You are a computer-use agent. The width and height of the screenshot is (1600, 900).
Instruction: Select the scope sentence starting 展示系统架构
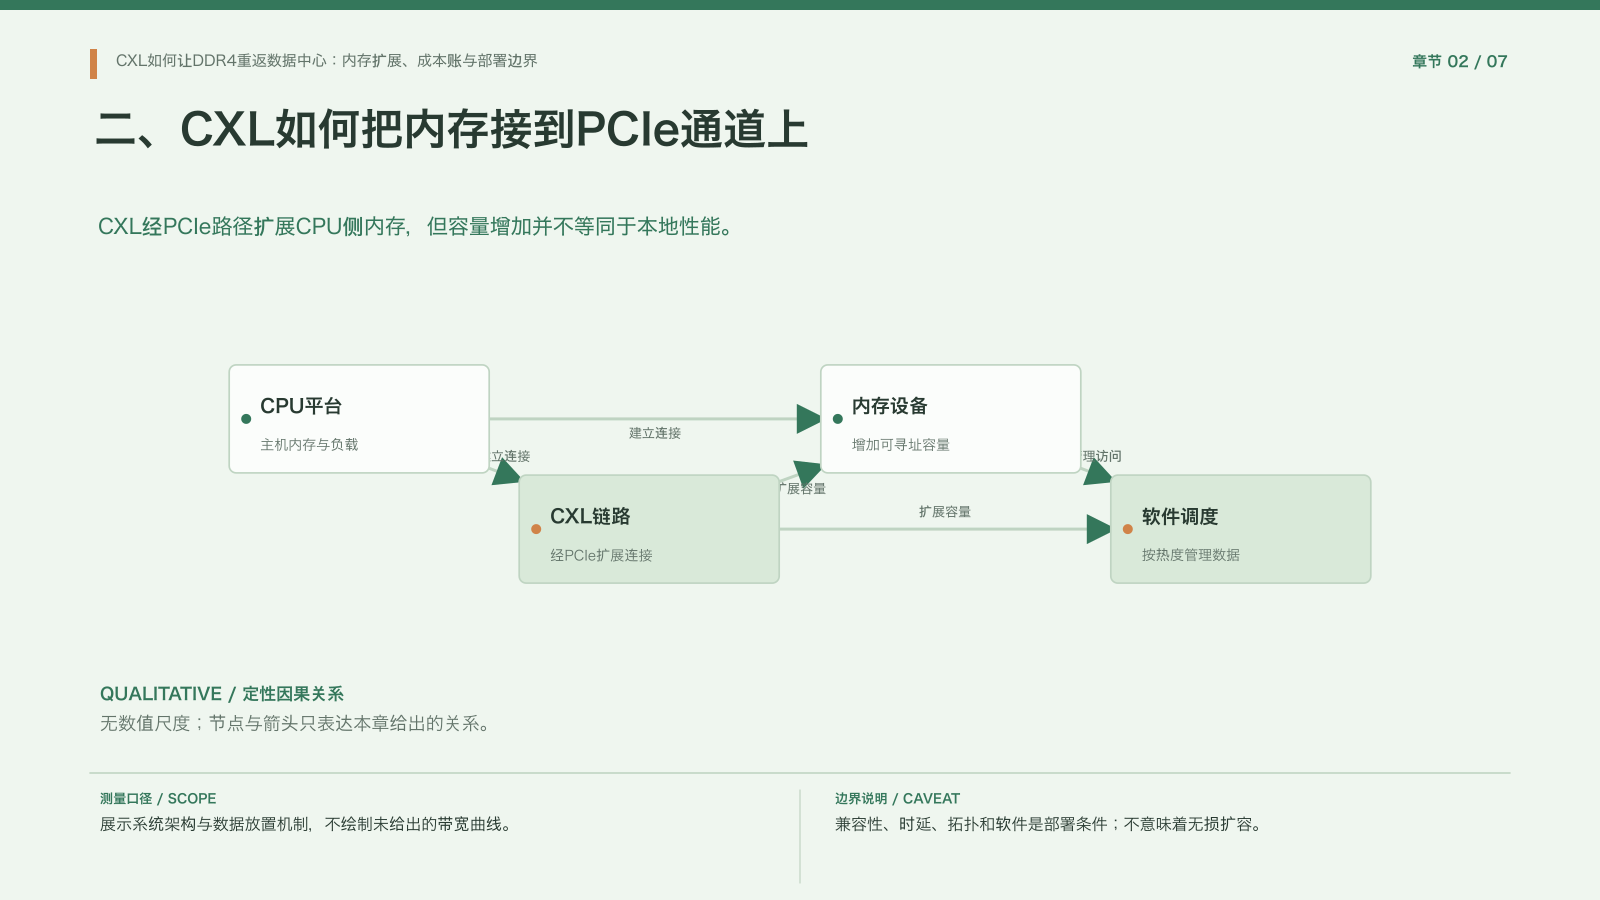coord(308,824)
